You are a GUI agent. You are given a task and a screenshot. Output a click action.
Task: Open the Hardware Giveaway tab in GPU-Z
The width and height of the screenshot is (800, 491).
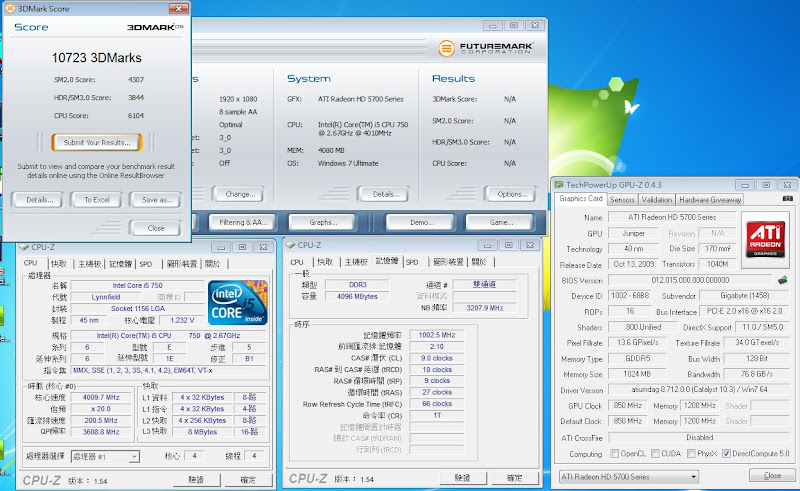click(710, 200)
